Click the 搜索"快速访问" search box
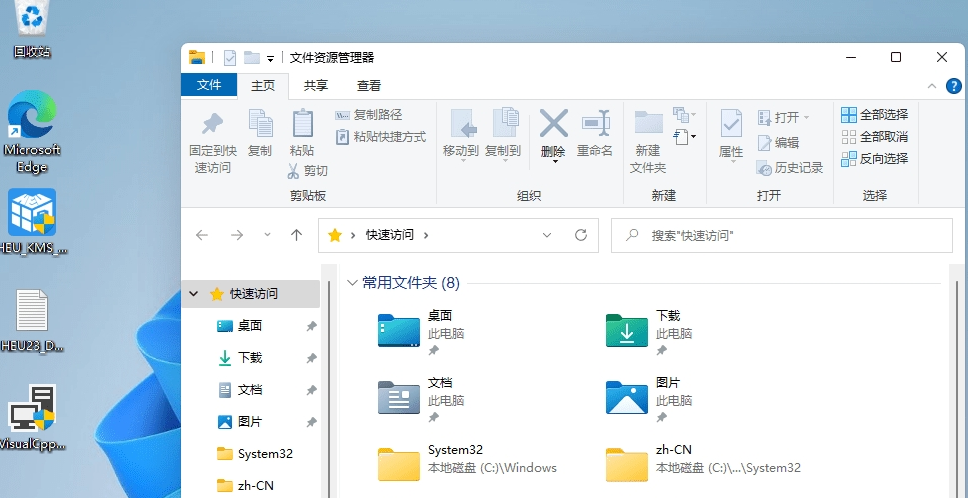This screenshot has width=968, height=498. click(x=782, y=235)
